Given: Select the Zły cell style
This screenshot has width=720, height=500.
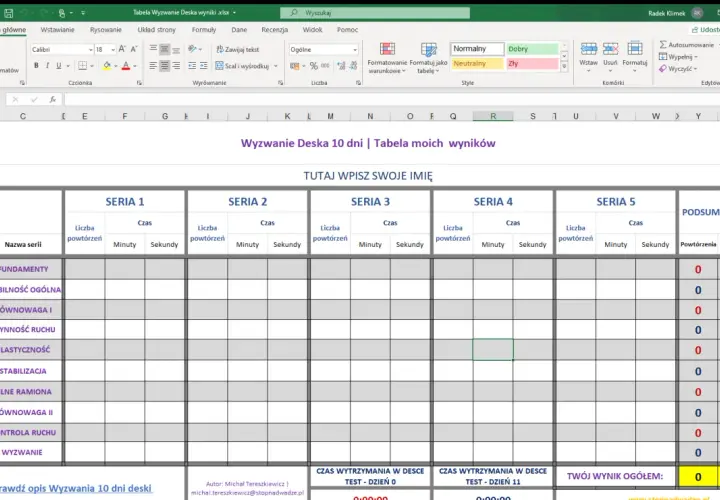Looking at the screenshot, I should pos(533,63).
